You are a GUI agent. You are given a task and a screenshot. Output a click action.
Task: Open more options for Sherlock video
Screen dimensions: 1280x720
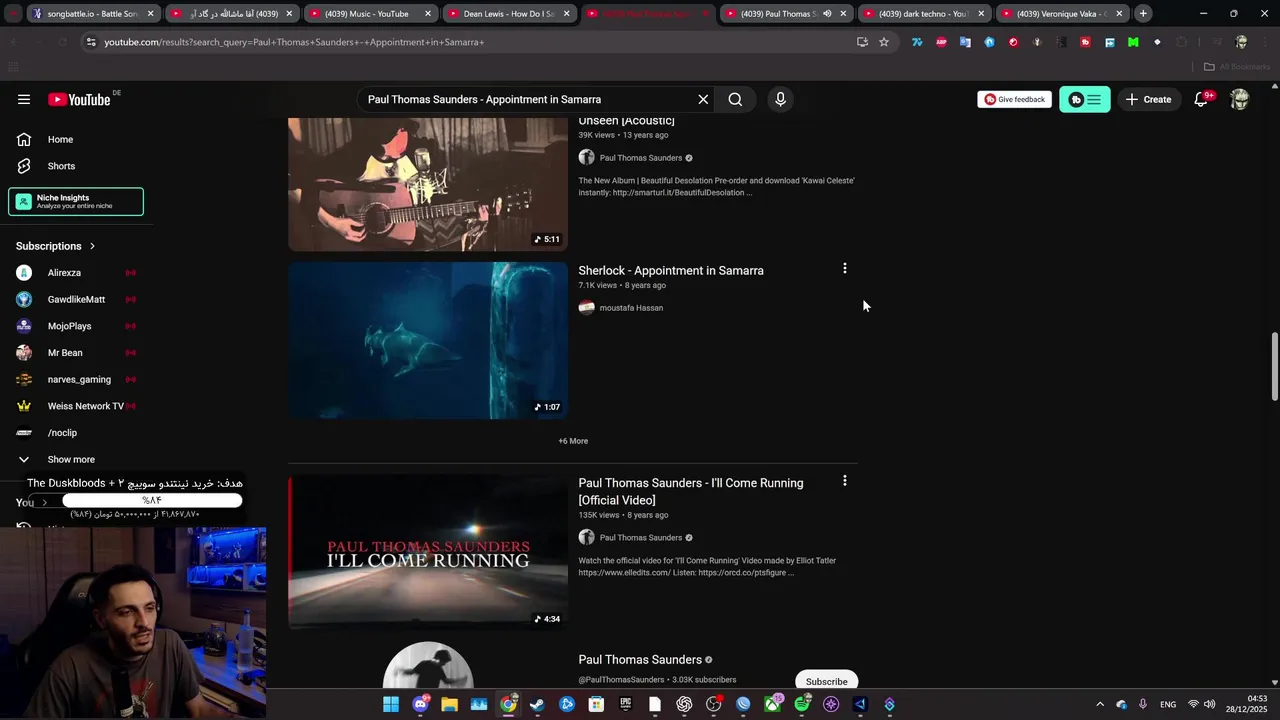[845, 269]
